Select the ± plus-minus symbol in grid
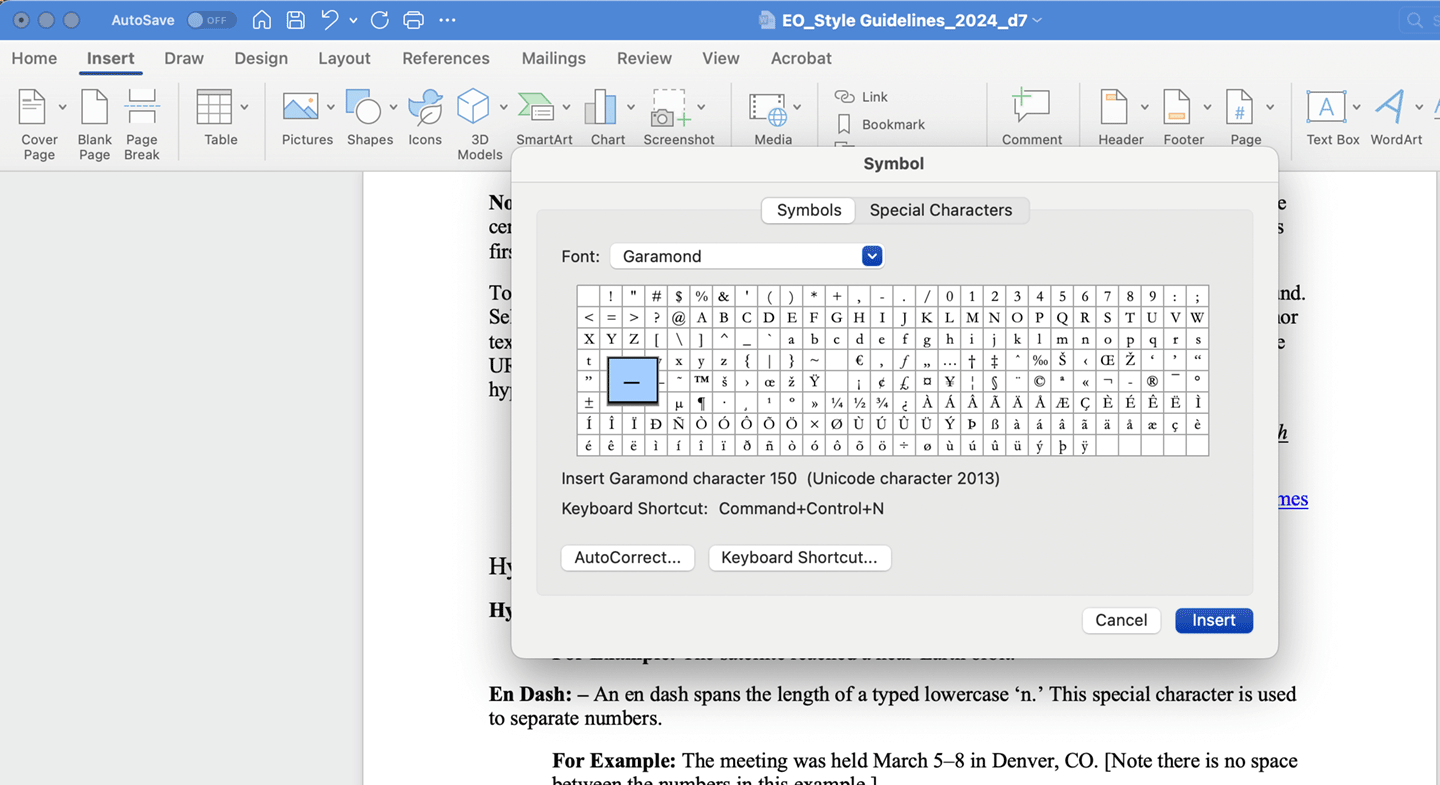 [588, 403]
